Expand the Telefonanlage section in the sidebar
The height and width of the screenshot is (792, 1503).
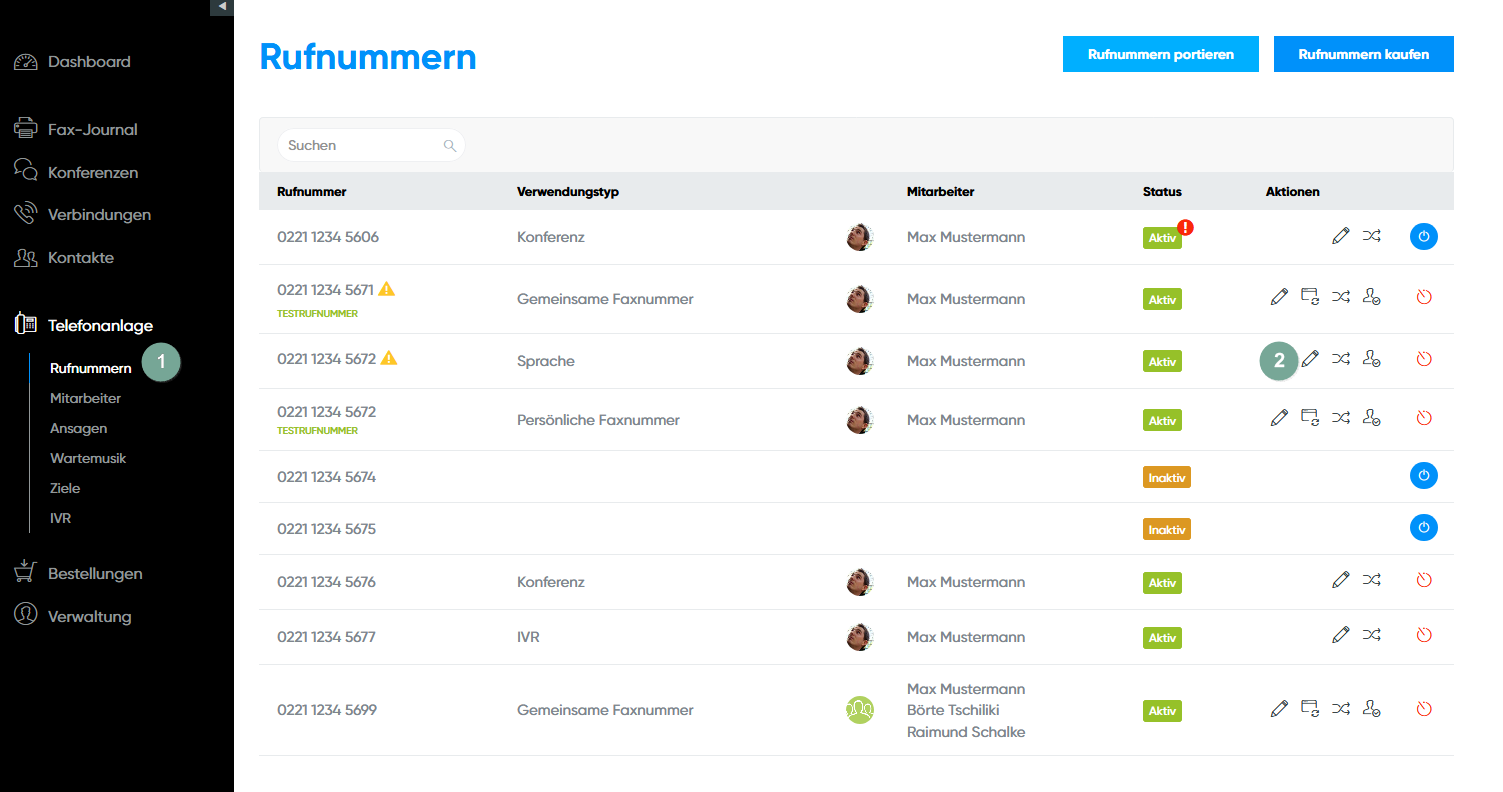coord(100,325)
